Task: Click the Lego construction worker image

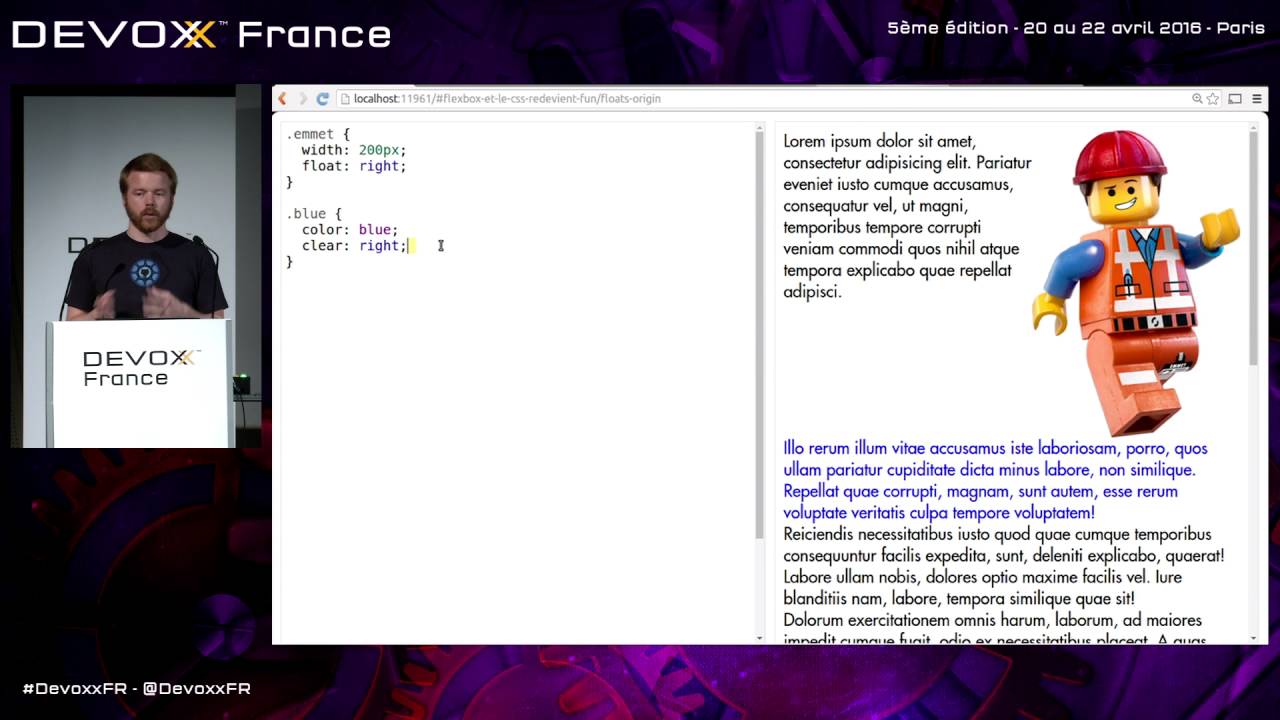Action: point(1136,282)
